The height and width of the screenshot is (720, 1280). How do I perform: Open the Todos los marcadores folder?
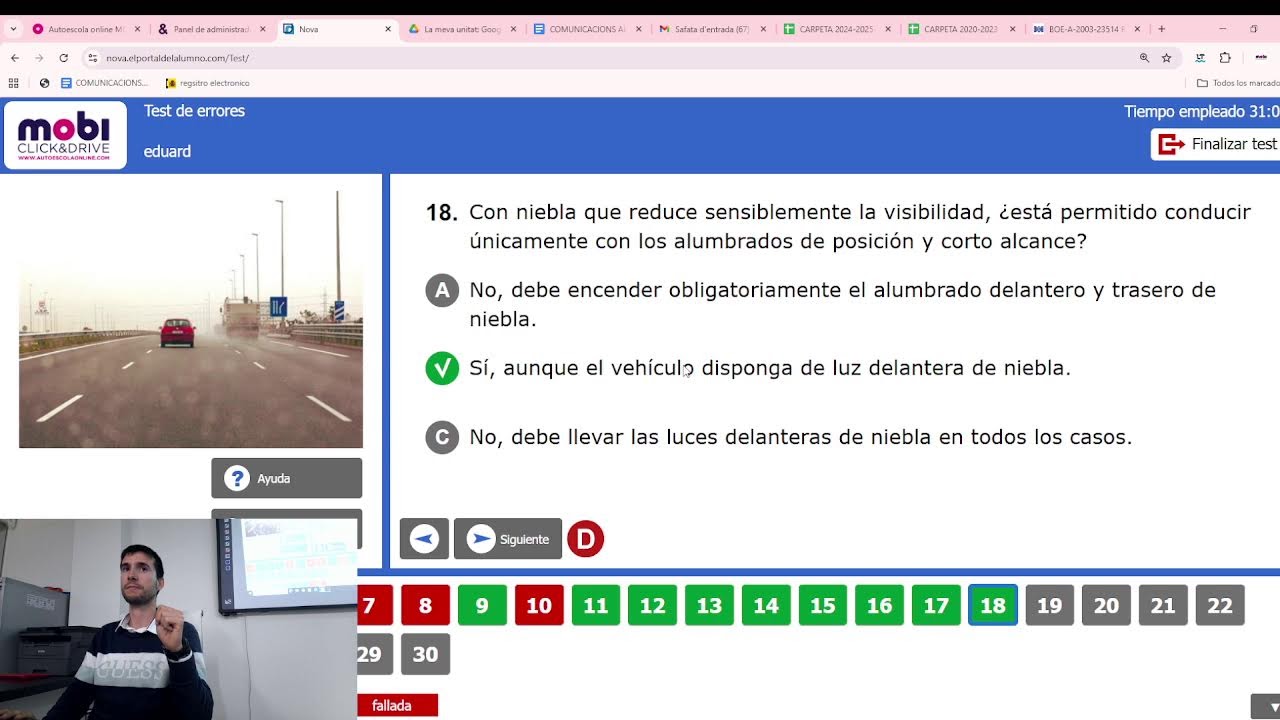click(x=1238, y=83)
